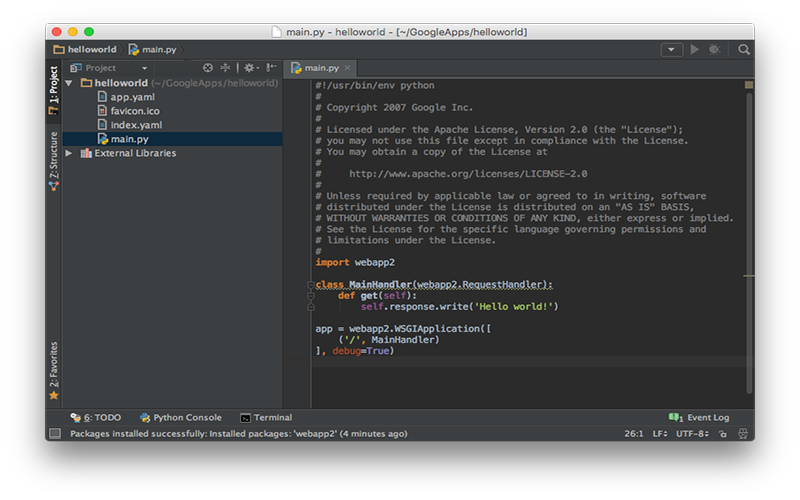The image size is (800, 500).
Task: Click the shebang line #!/usr/bin/env python
Action: (x=374, y=85)
